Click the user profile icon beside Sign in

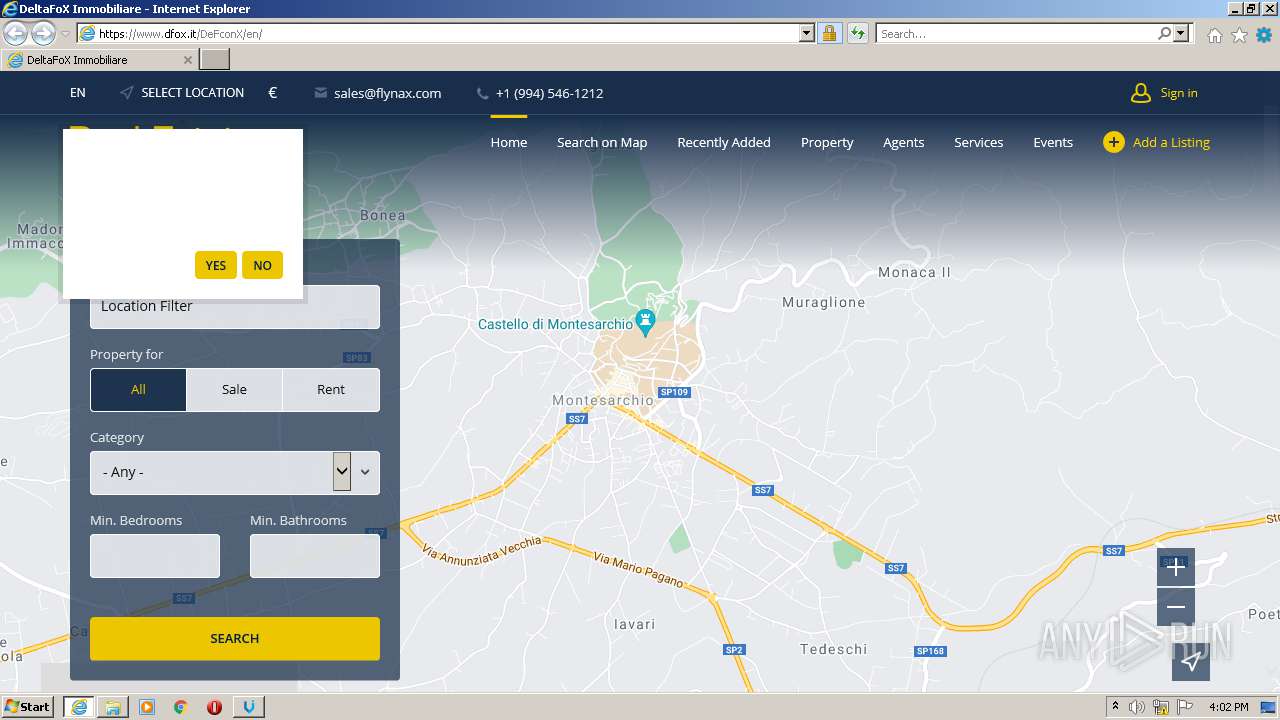point(1140,93)
